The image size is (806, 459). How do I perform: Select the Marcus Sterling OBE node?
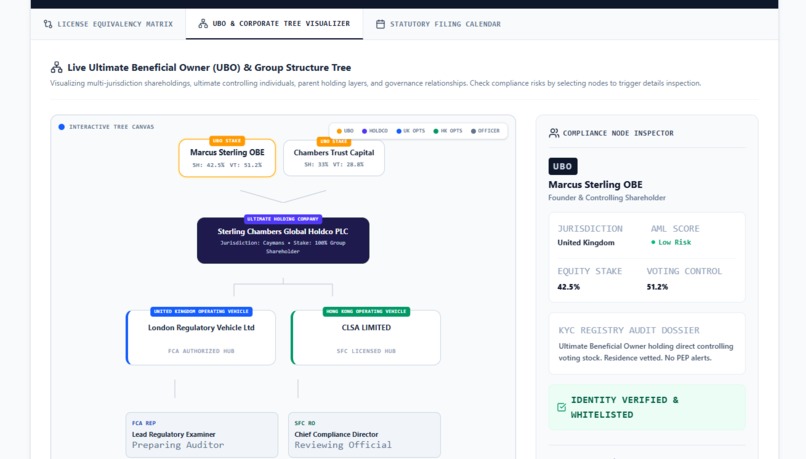pyautogui.click(x=227, y=158)
